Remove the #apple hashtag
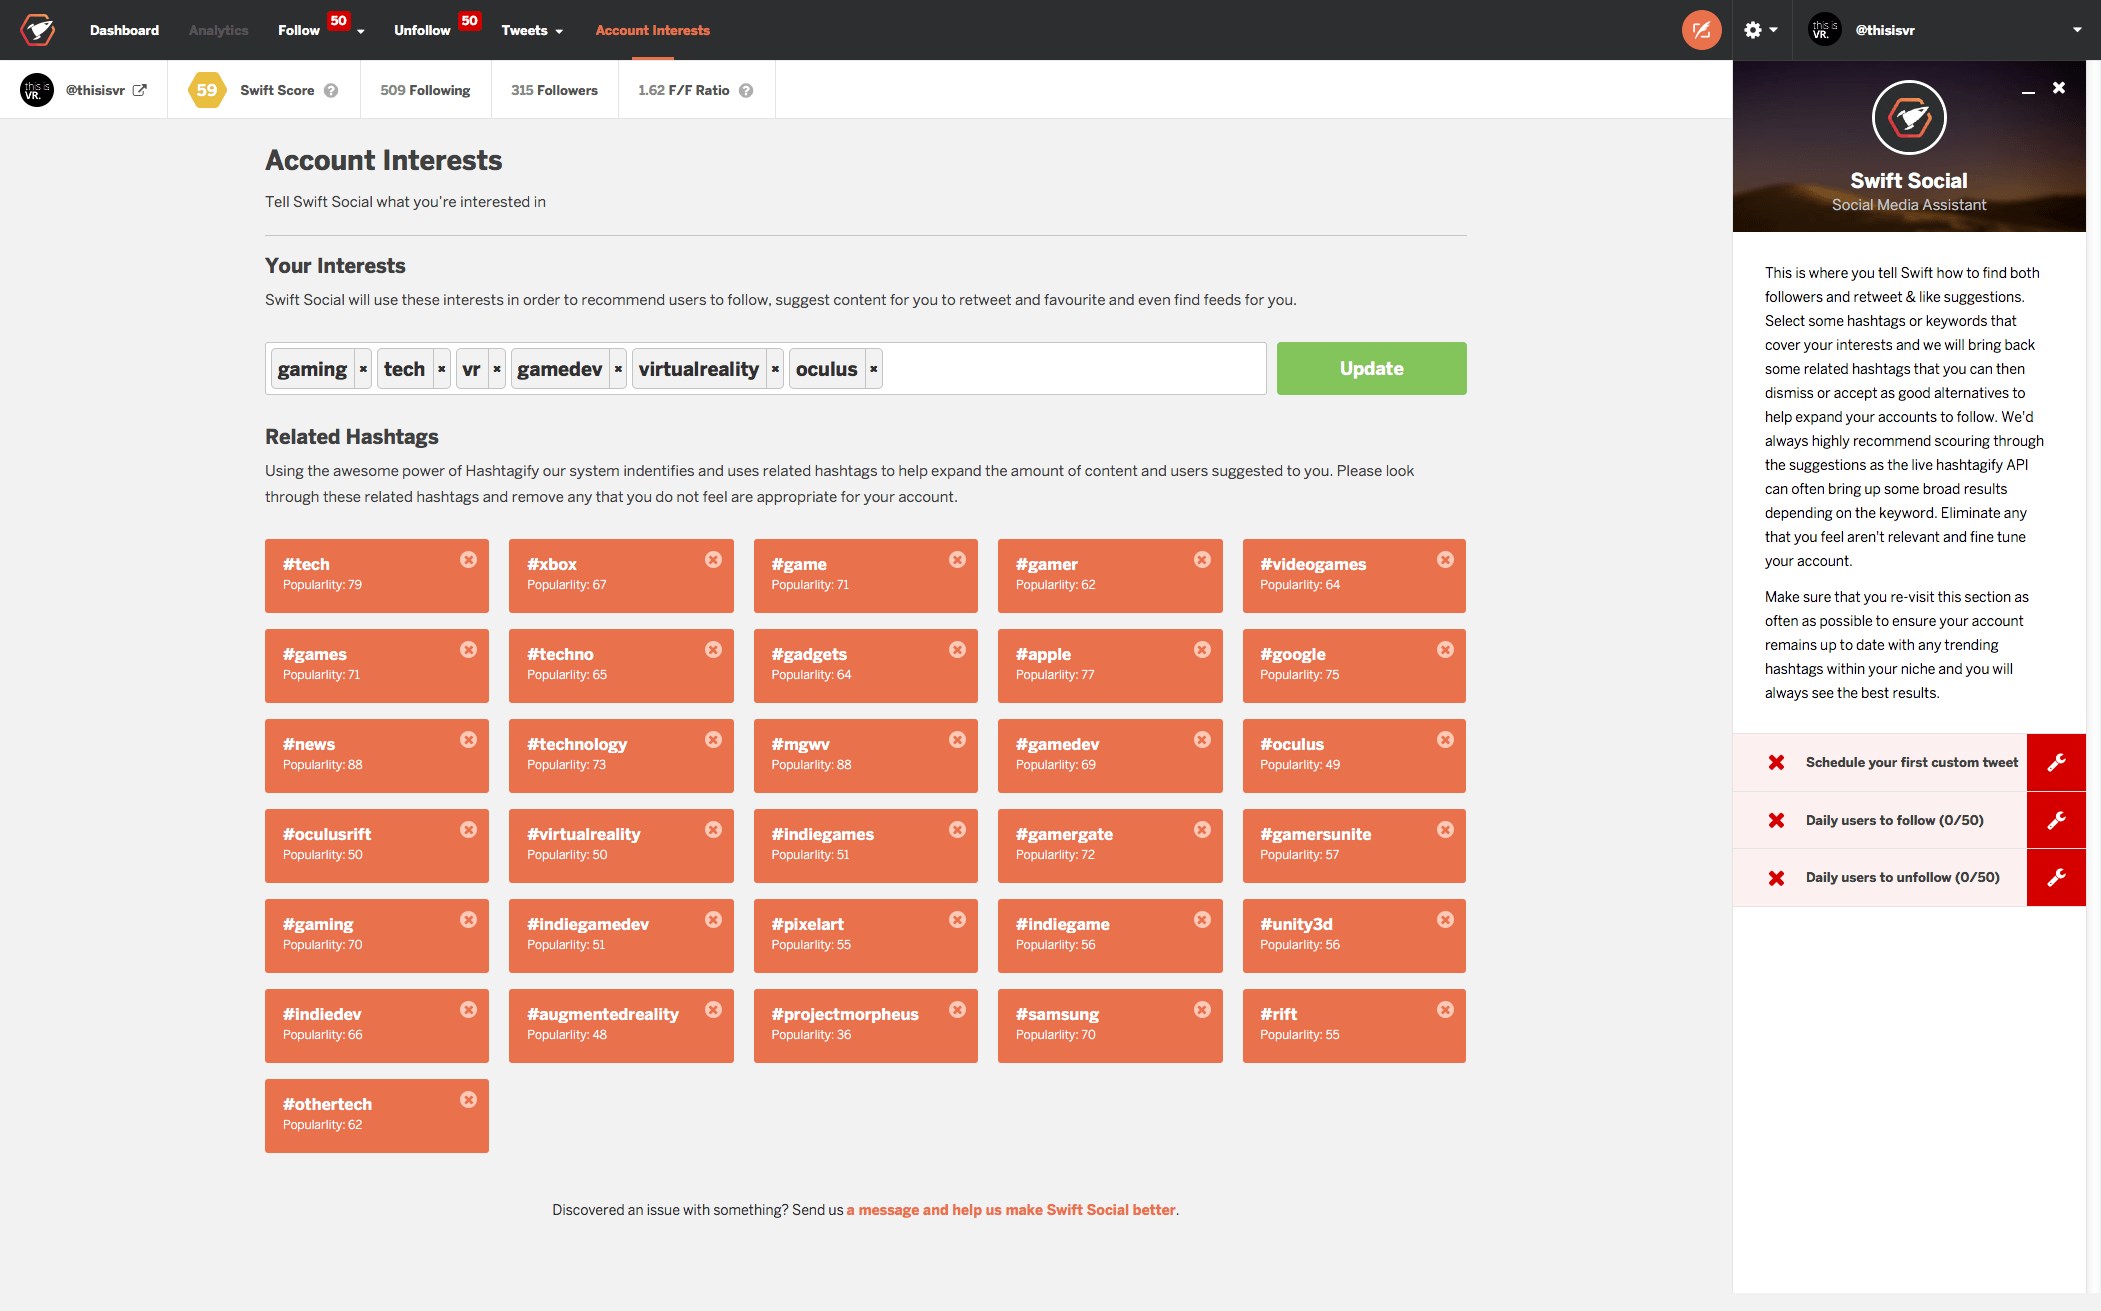Screen dimensions: 2101x1311 tap(1202, 650)
